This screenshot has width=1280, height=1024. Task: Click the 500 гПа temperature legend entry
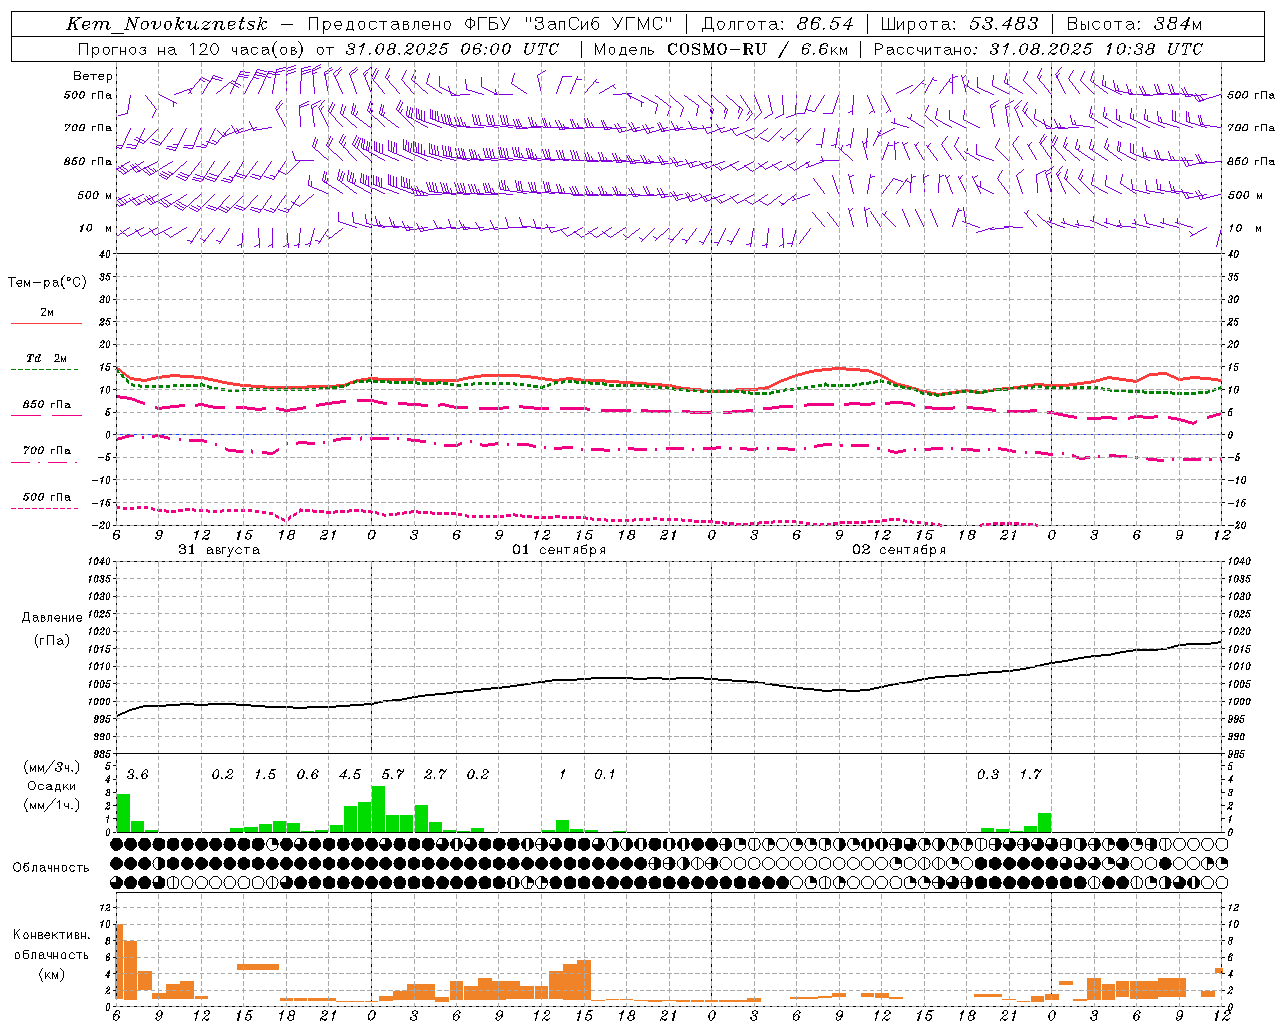[x=46, y=497]
